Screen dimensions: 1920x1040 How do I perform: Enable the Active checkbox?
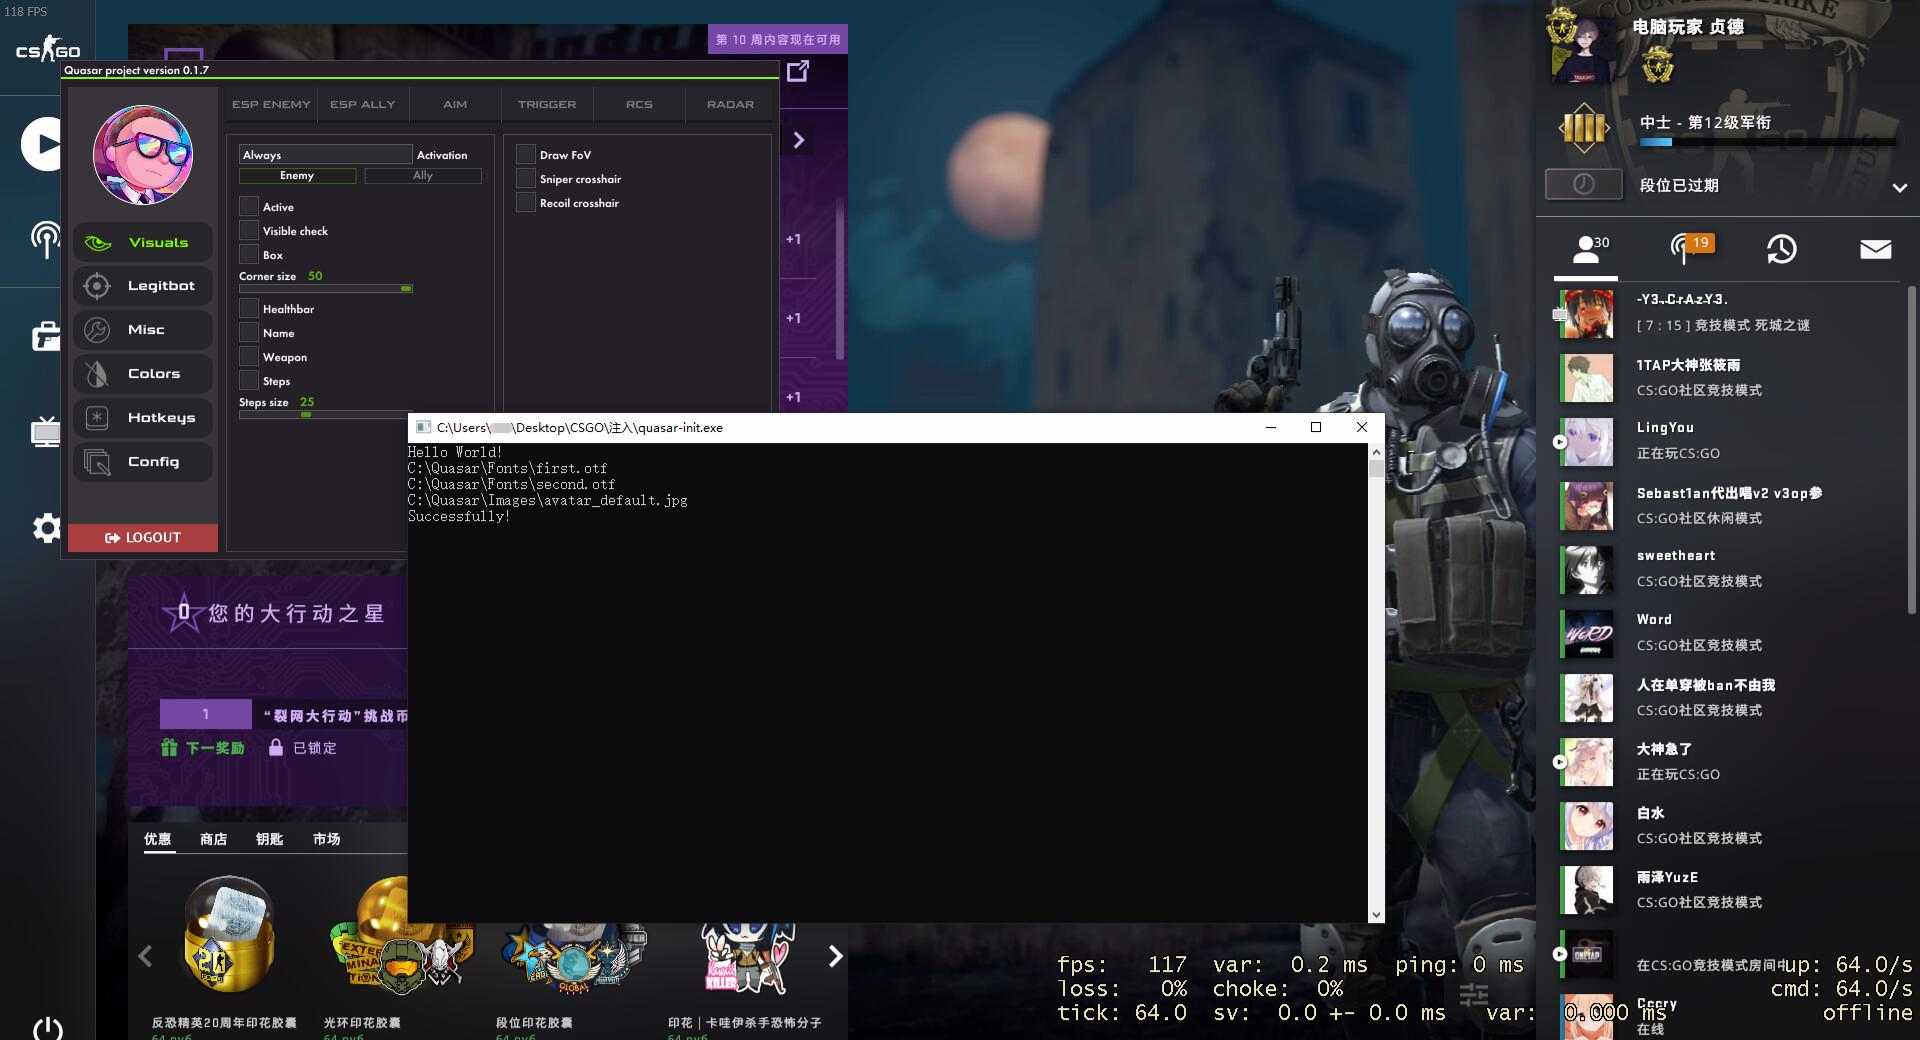pos(249,207)
